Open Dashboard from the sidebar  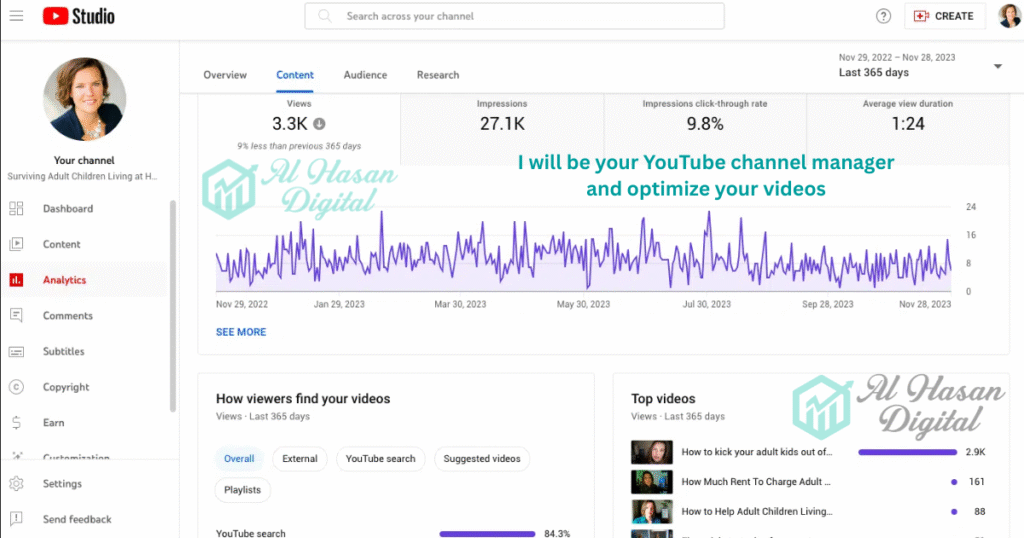pos(67,209)
